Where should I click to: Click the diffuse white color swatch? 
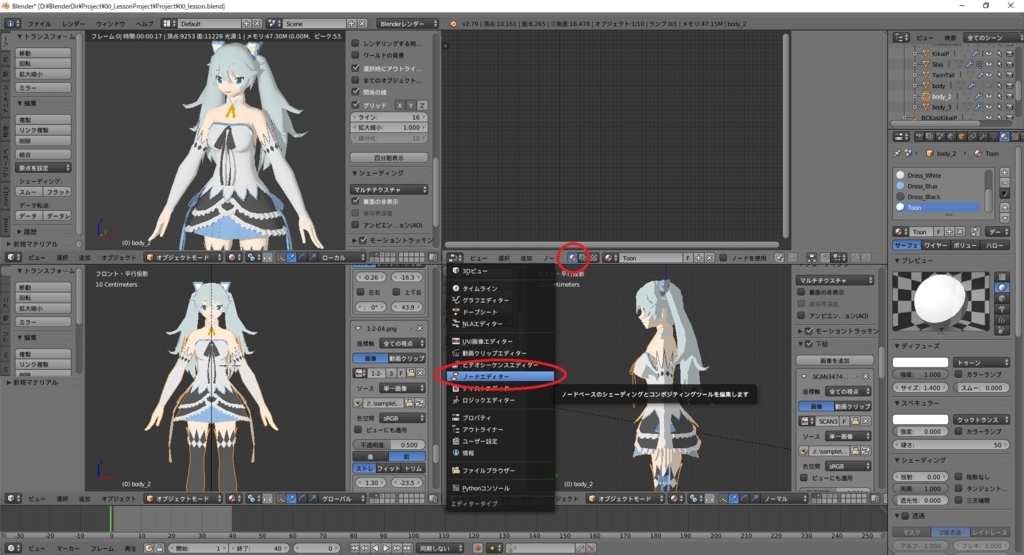[920, 362]
